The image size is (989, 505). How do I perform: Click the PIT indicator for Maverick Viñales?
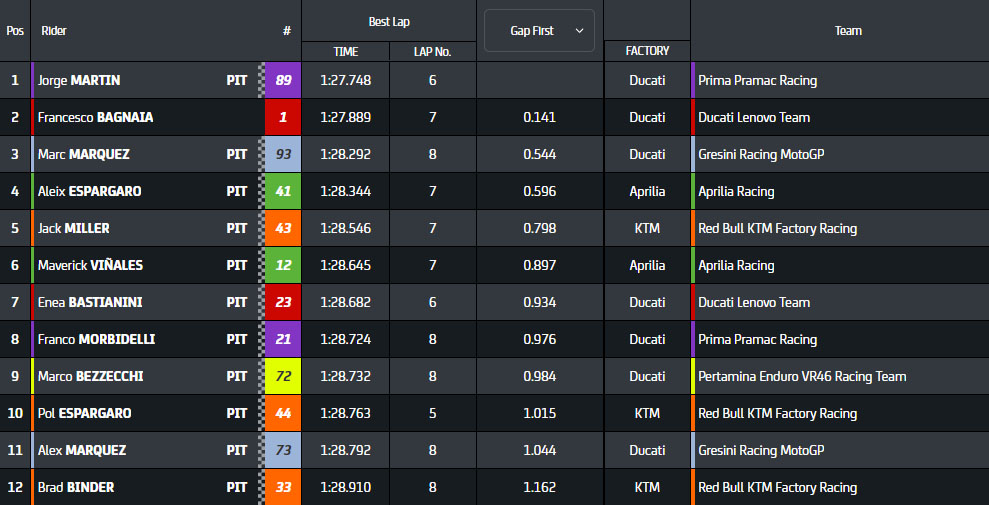237,265
